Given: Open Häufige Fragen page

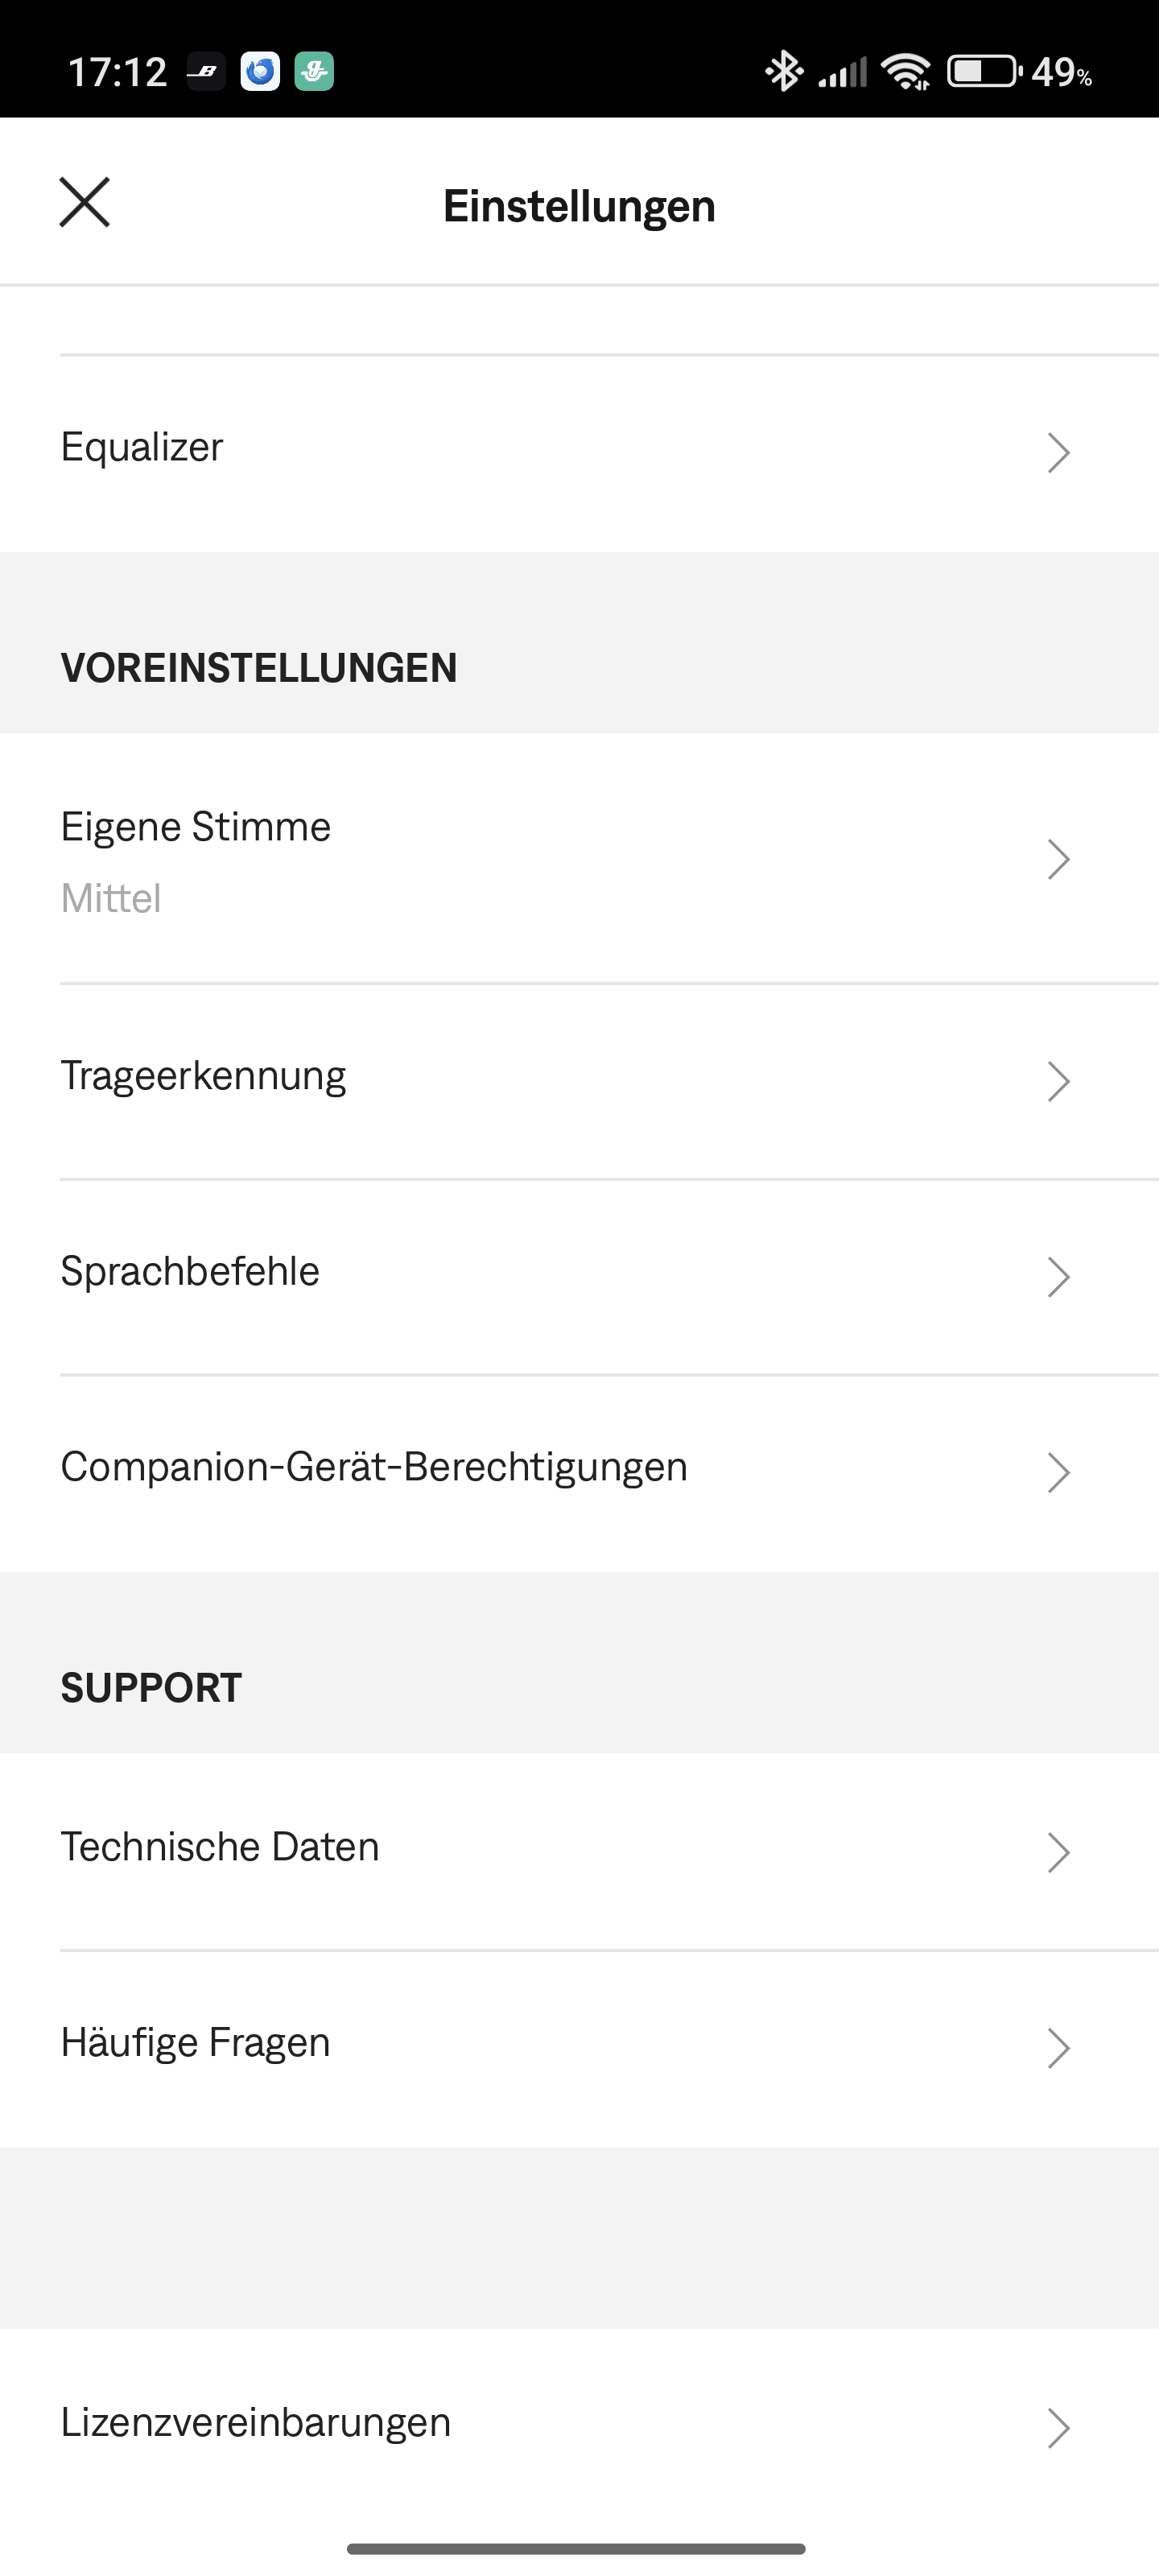Looking at the screenshot, I should click(196, 2043).
